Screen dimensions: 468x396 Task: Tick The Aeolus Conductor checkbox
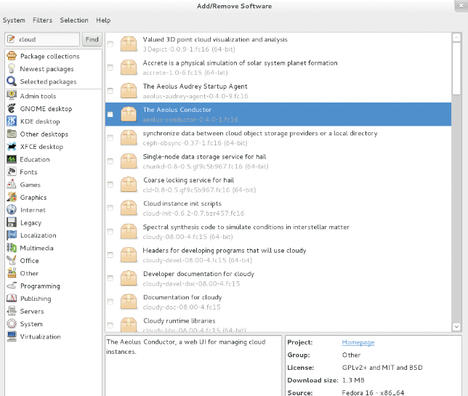(110, 114)
